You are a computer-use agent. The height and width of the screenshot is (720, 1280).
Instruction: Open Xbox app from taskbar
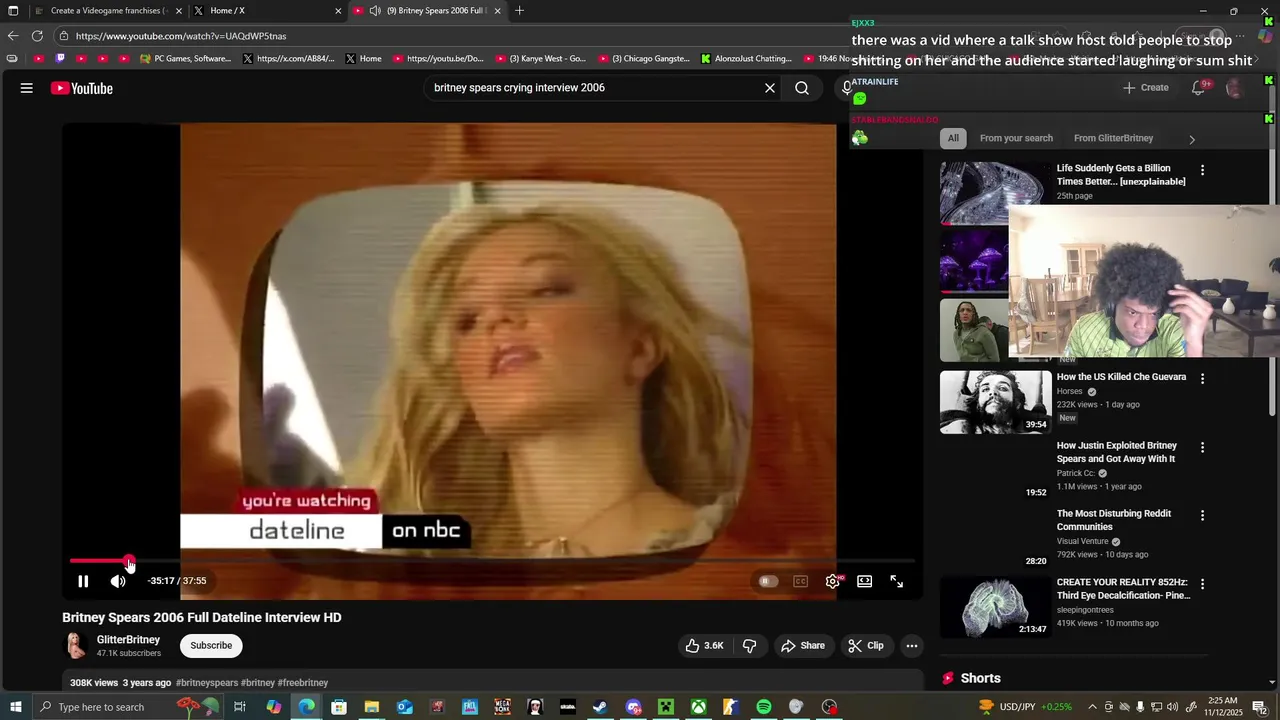point(698,707)
